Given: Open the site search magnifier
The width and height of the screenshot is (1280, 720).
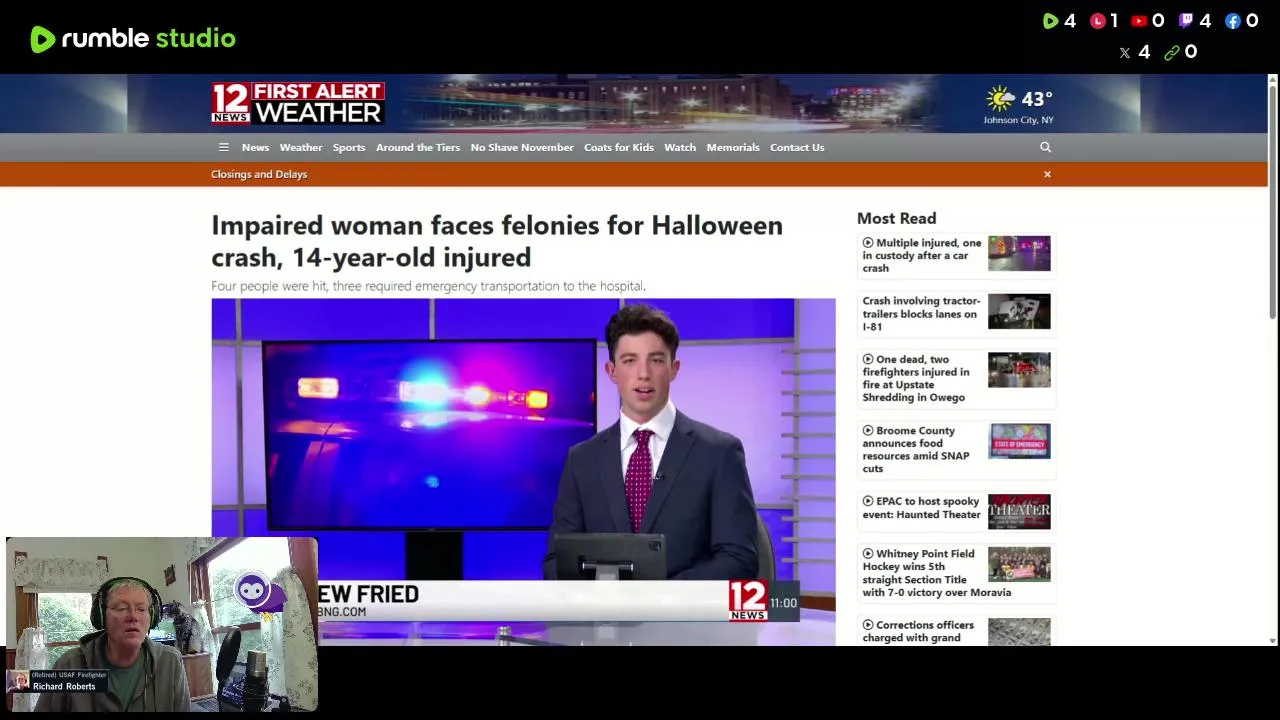Looking at the screenshot, I should pos(1045,147).
